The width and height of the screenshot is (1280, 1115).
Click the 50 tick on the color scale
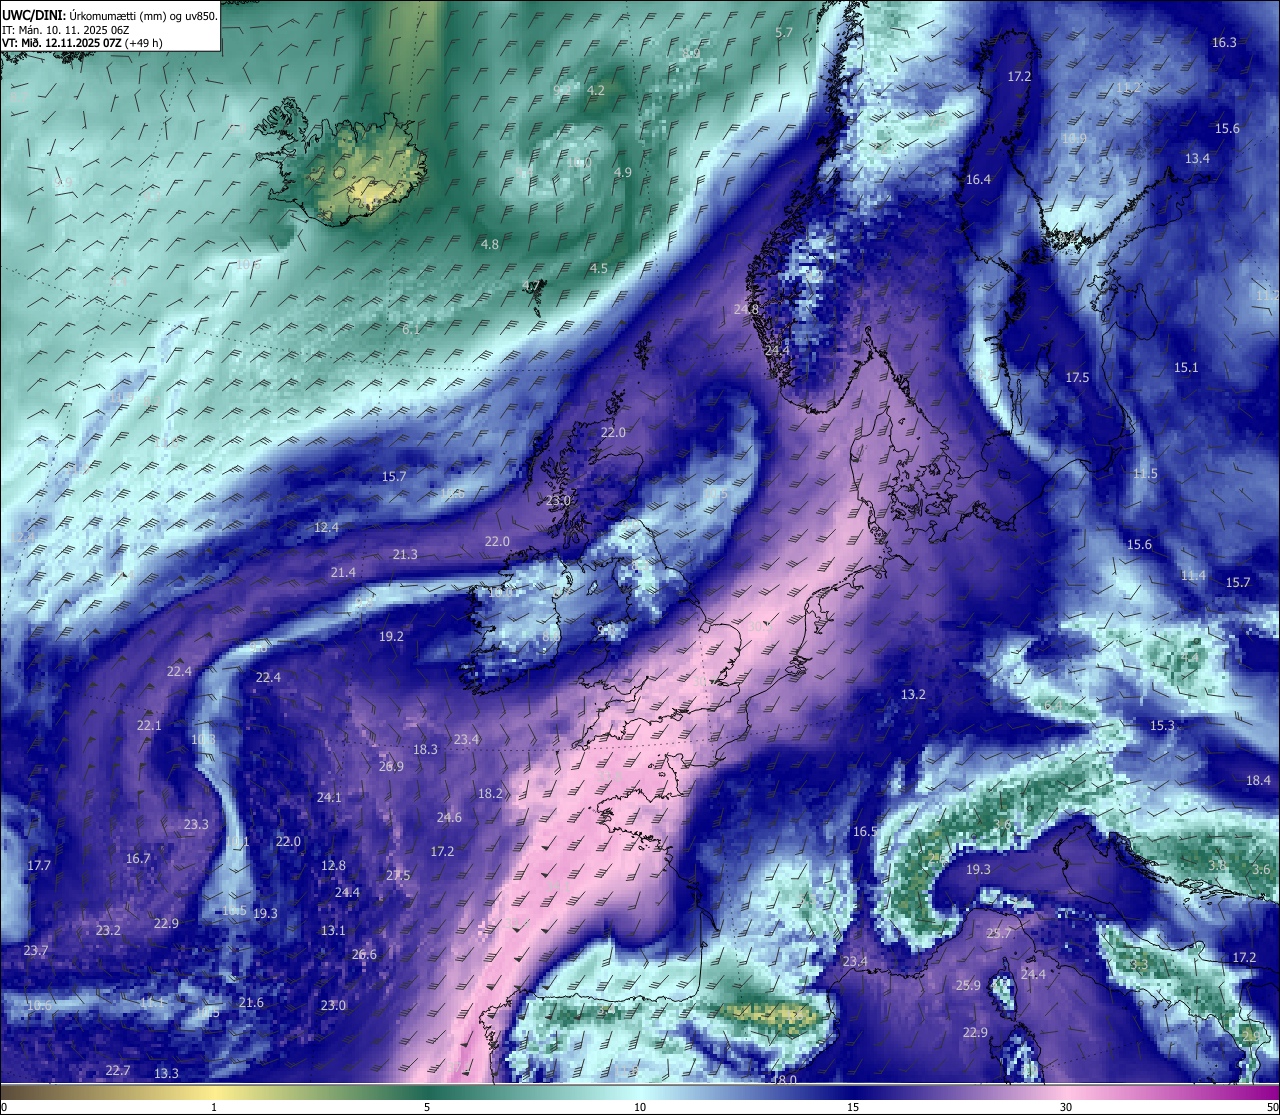tap(1272, 1107)
